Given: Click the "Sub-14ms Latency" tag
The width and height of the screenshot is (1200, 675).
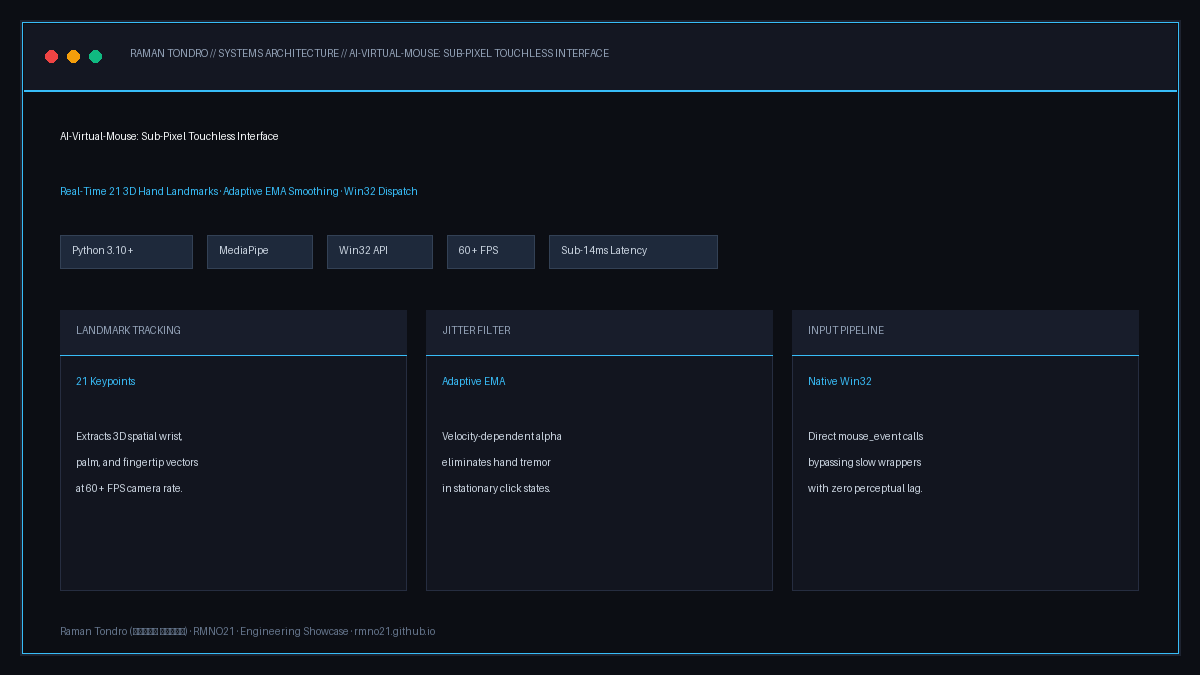Looking at the screenshot, I should (x=633, y=252).
